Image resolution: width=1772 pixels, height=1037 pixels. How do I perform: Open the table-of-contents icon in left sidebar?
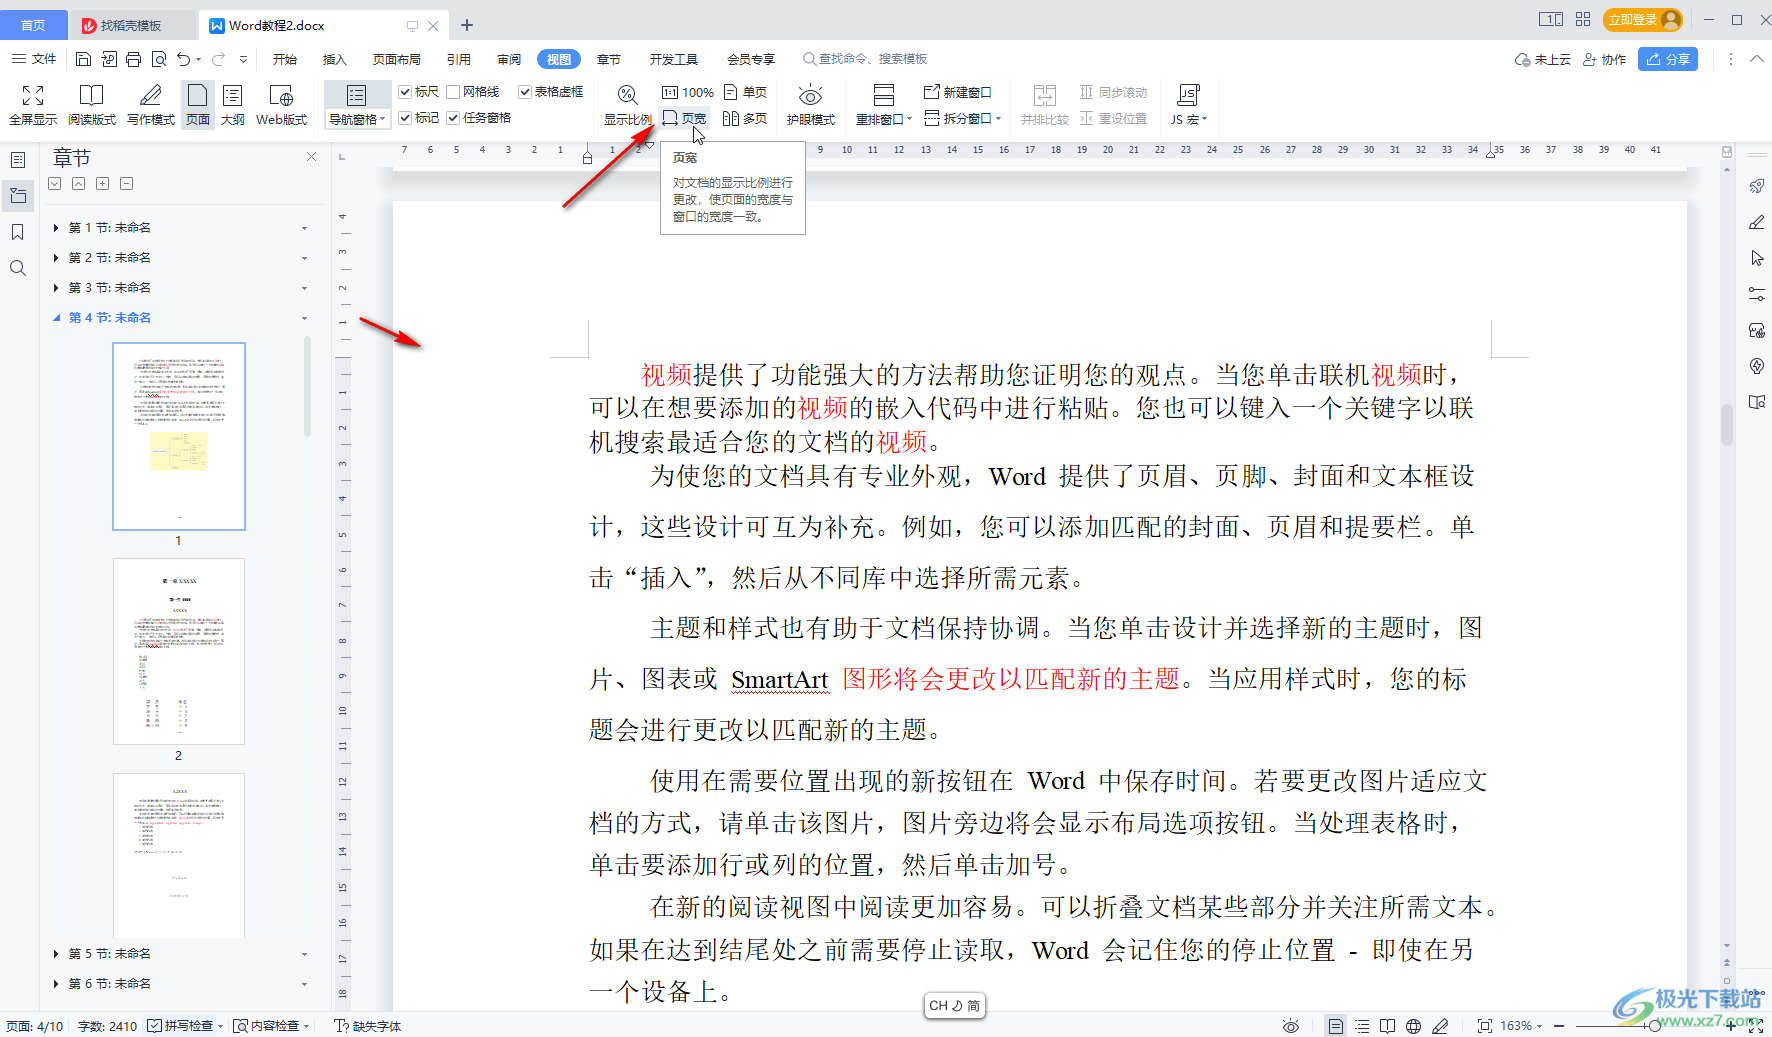point(17,160)
